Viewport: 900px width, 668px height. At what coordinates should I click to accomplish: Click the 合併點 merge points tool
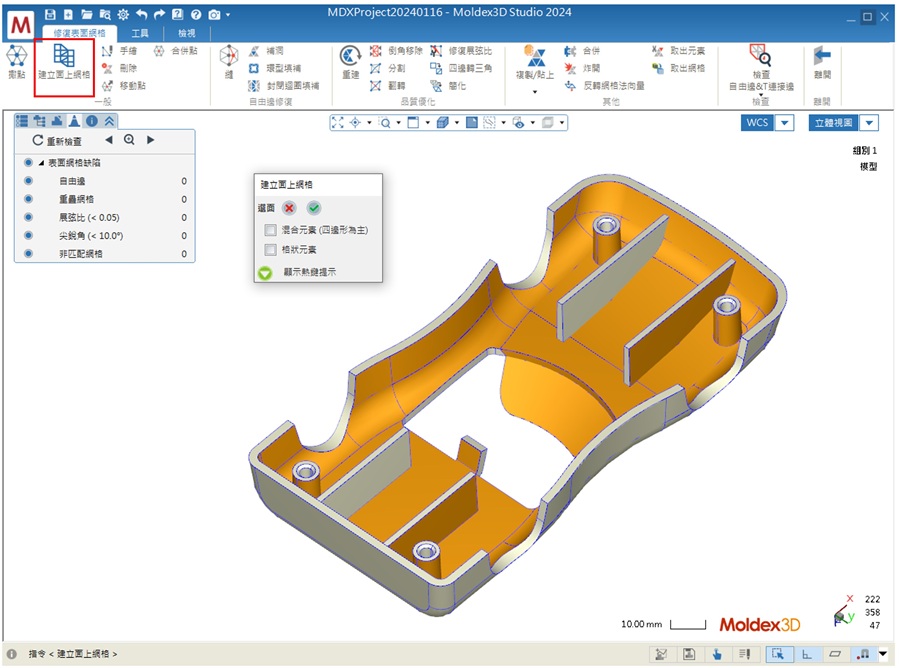(x=176, y=50)
